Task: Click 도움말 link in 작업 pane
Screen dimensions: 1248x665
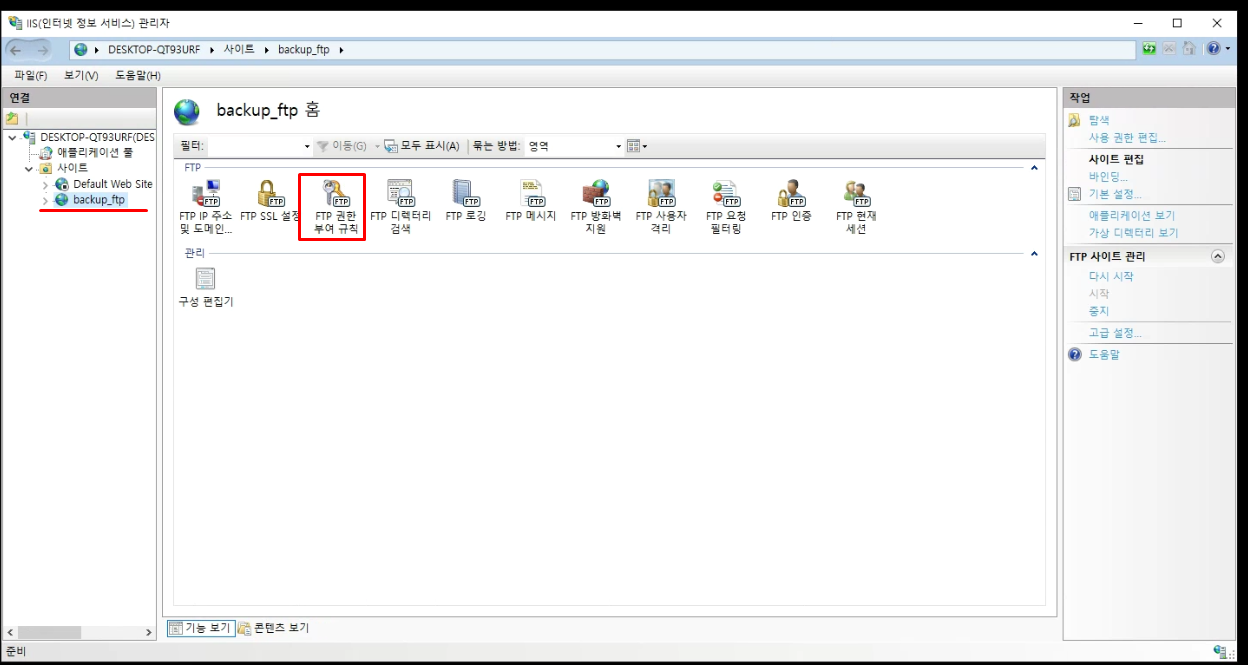Action: point(1104,354)
